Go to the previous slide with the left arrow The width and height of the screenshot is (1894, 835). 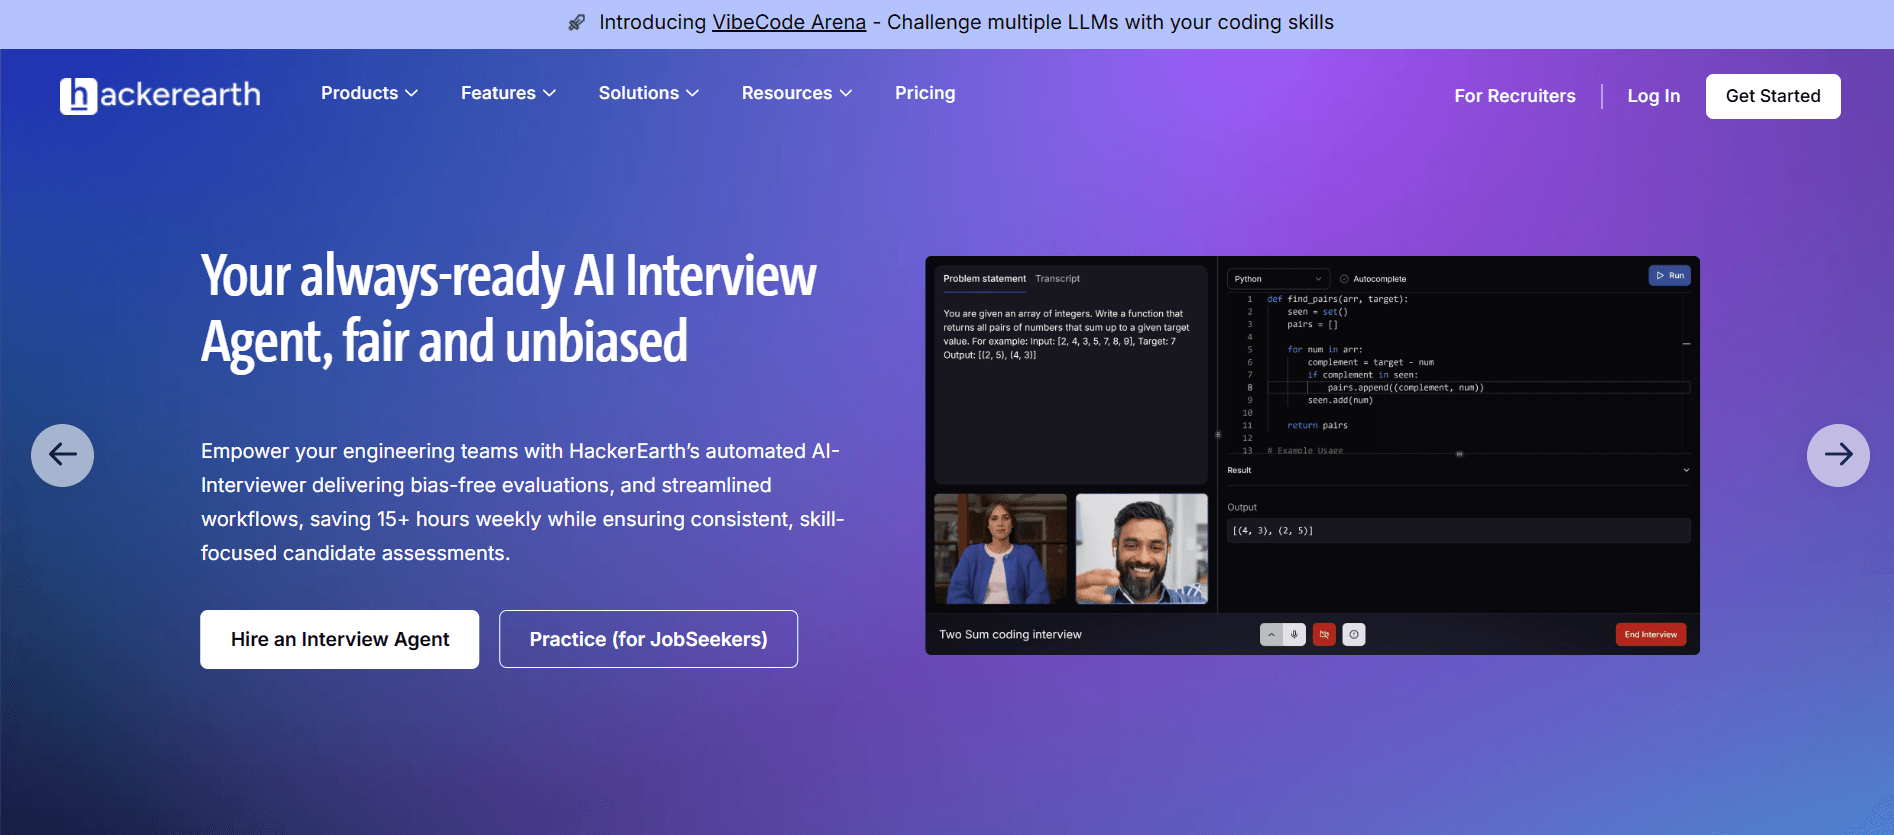point(62,455)
